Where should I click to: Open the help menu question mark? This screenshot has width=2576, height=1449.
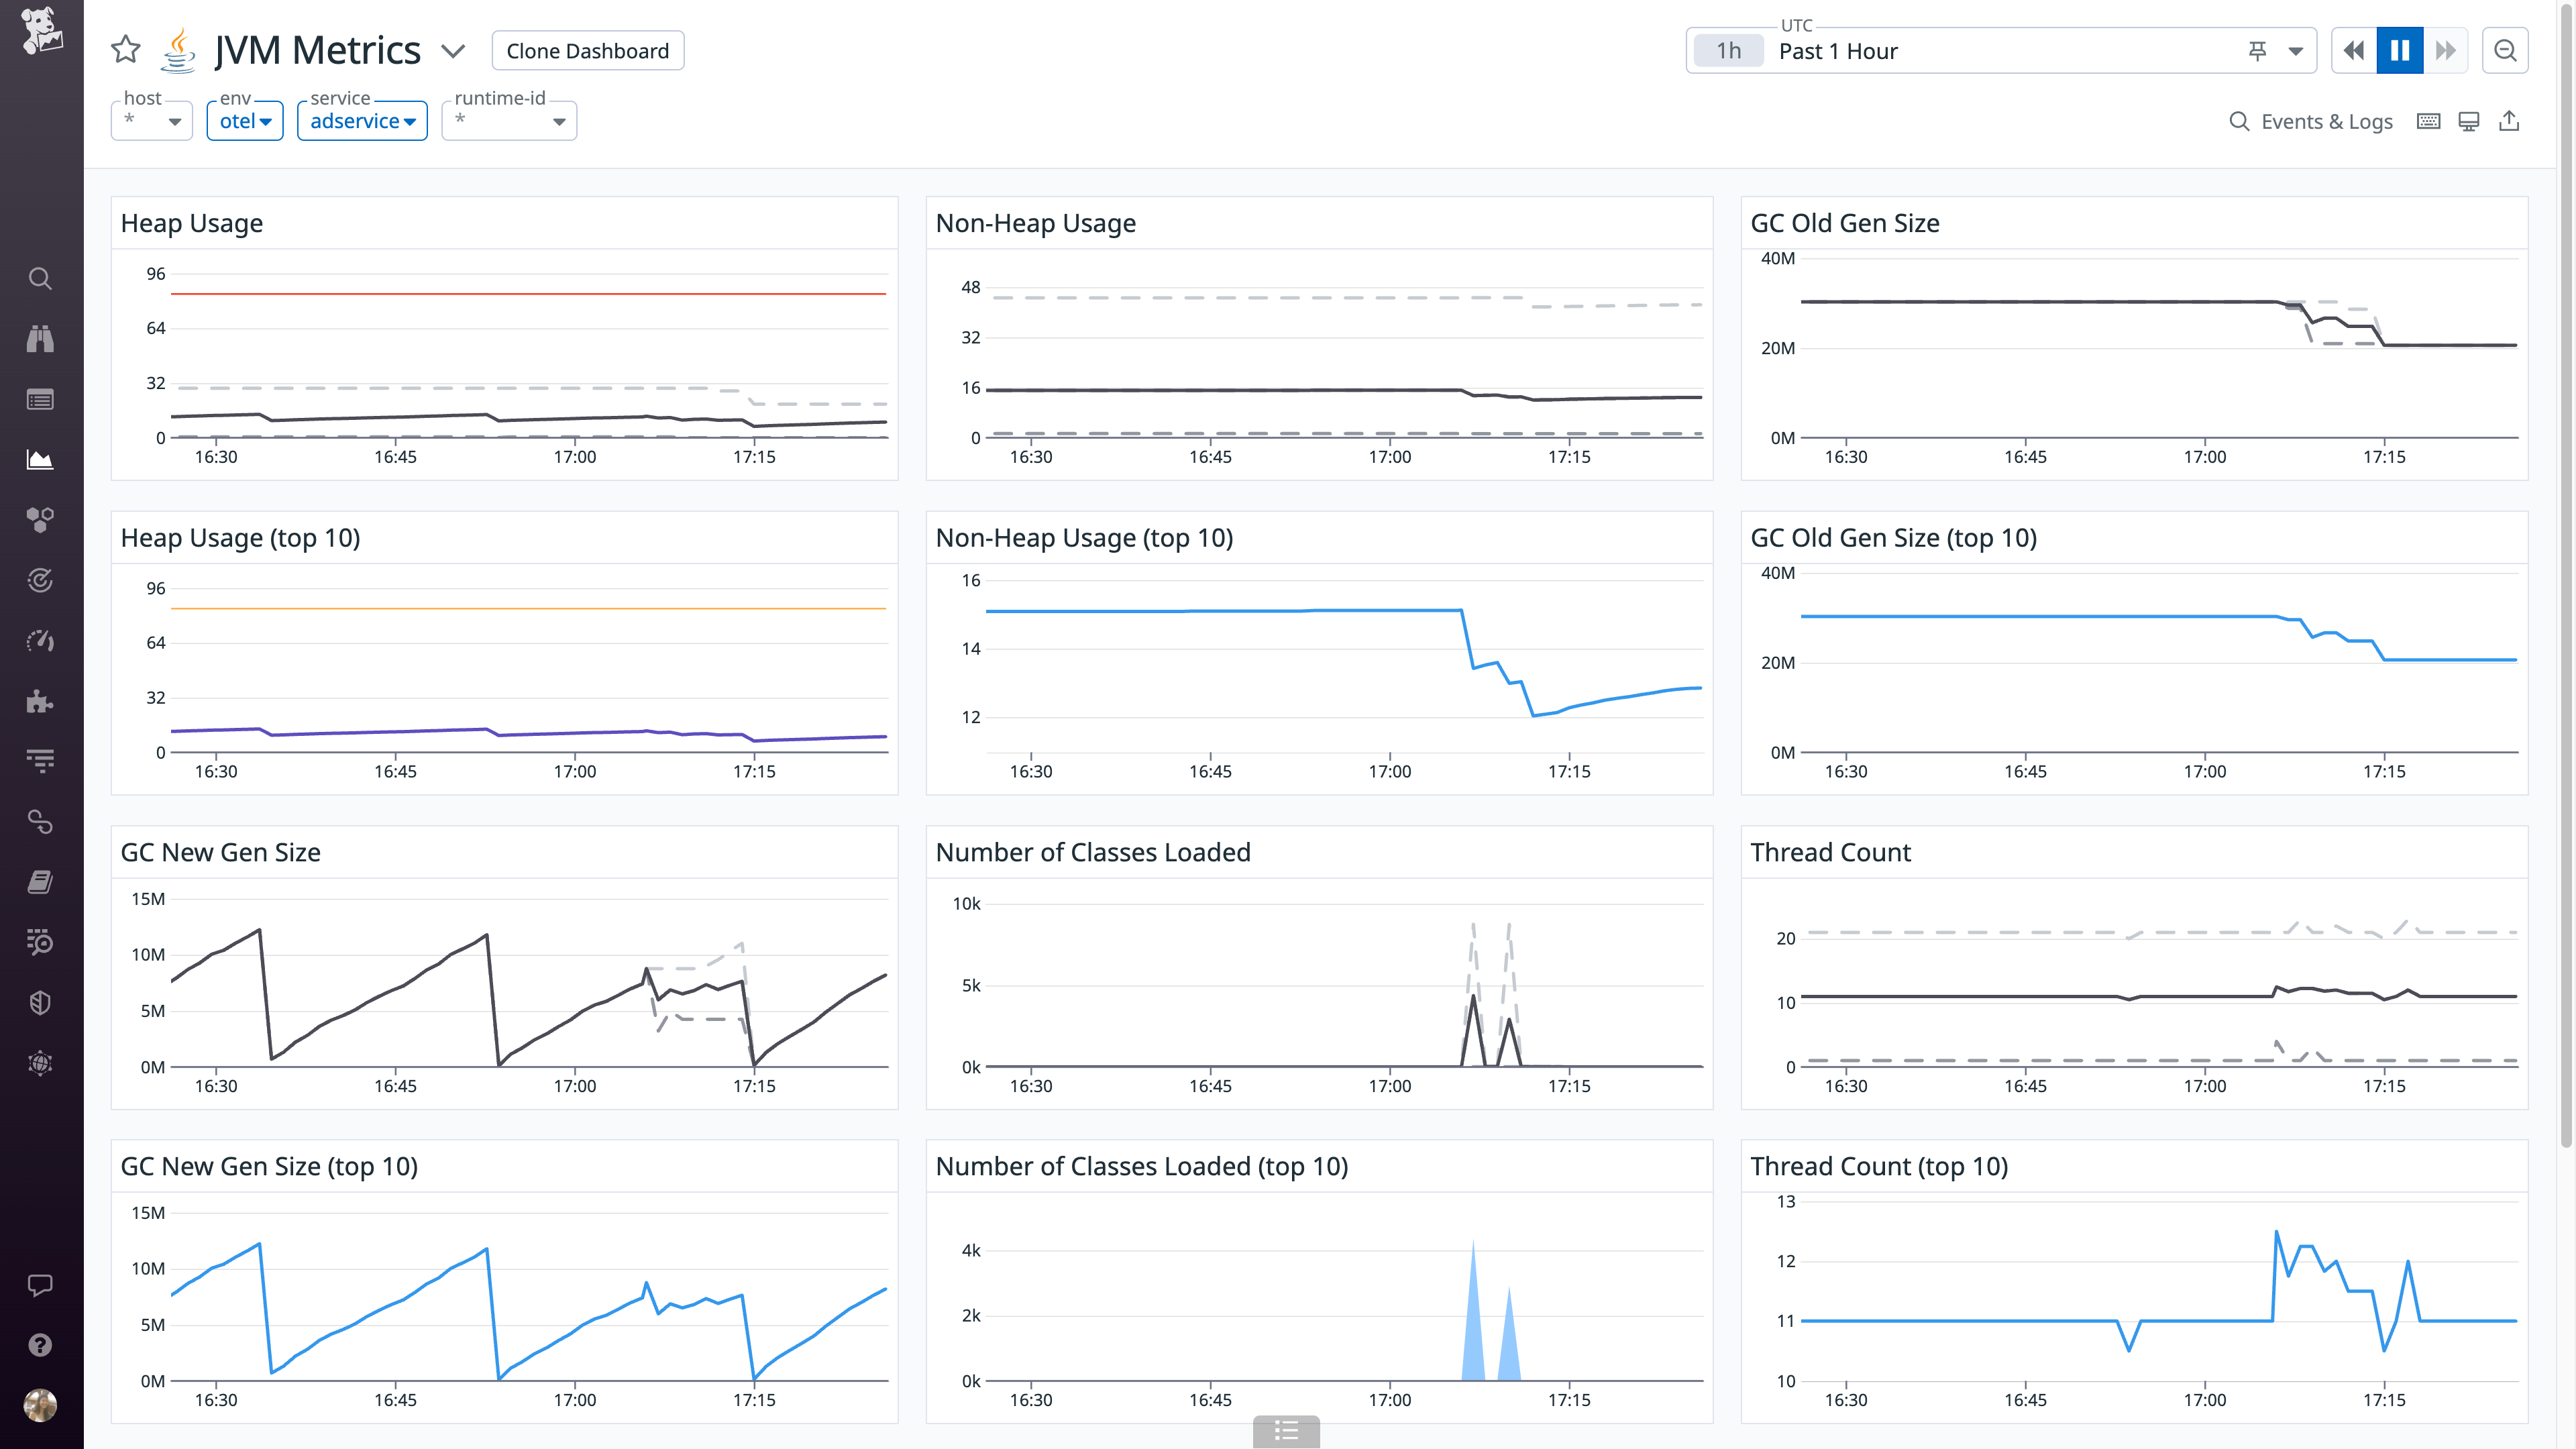[40, 1344]
